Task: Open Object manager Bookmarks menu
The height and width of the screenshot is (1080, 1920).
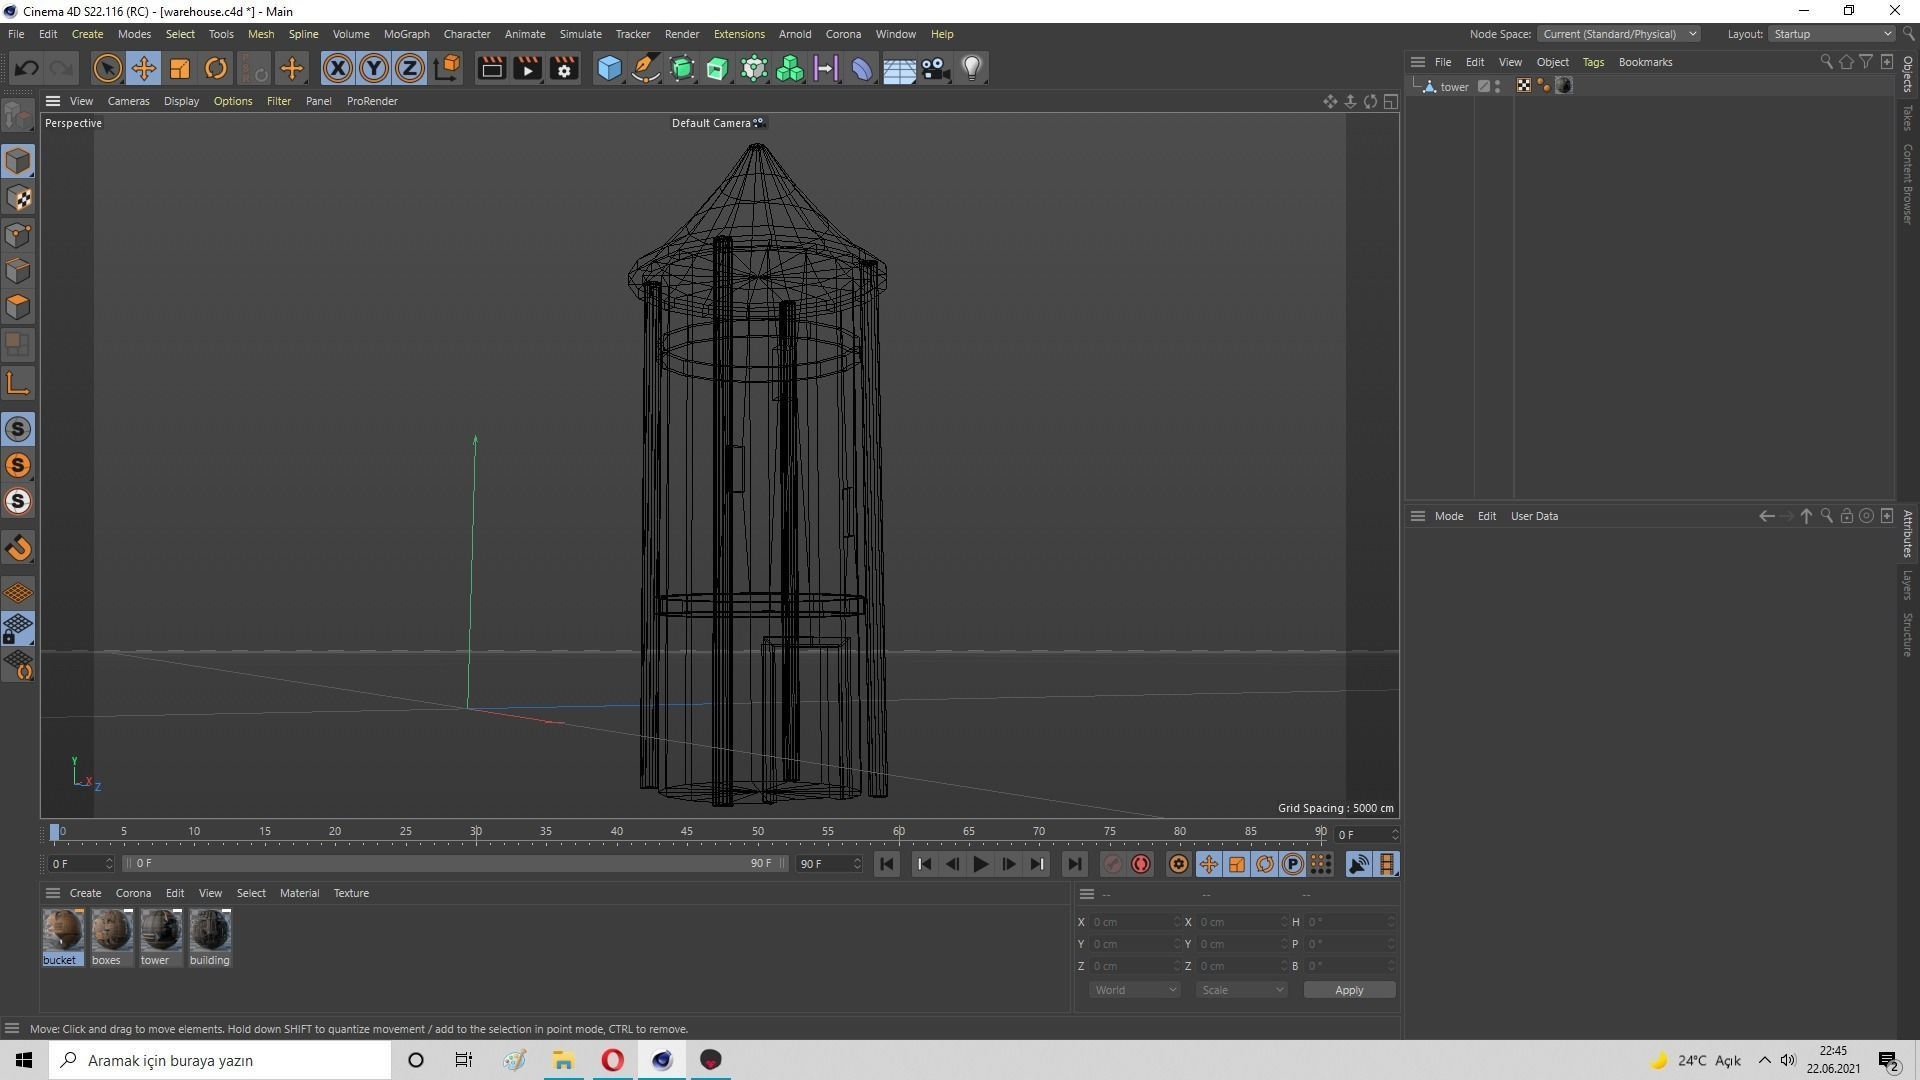Action: [x=1645, y=62]
